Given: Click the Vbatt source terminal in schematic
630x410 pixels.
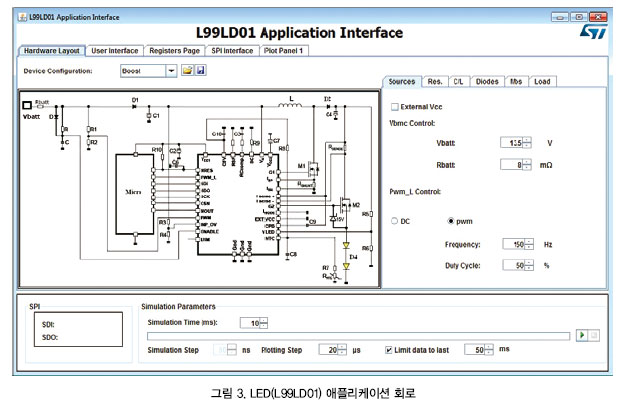Looking at the screenshot, I should click(x=27, y=105).
